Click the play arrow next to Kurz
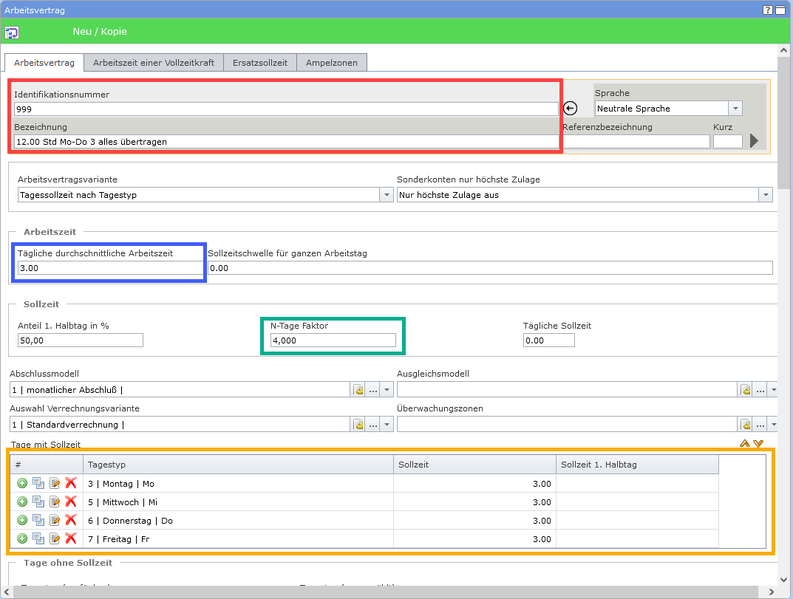 point(755,141)
